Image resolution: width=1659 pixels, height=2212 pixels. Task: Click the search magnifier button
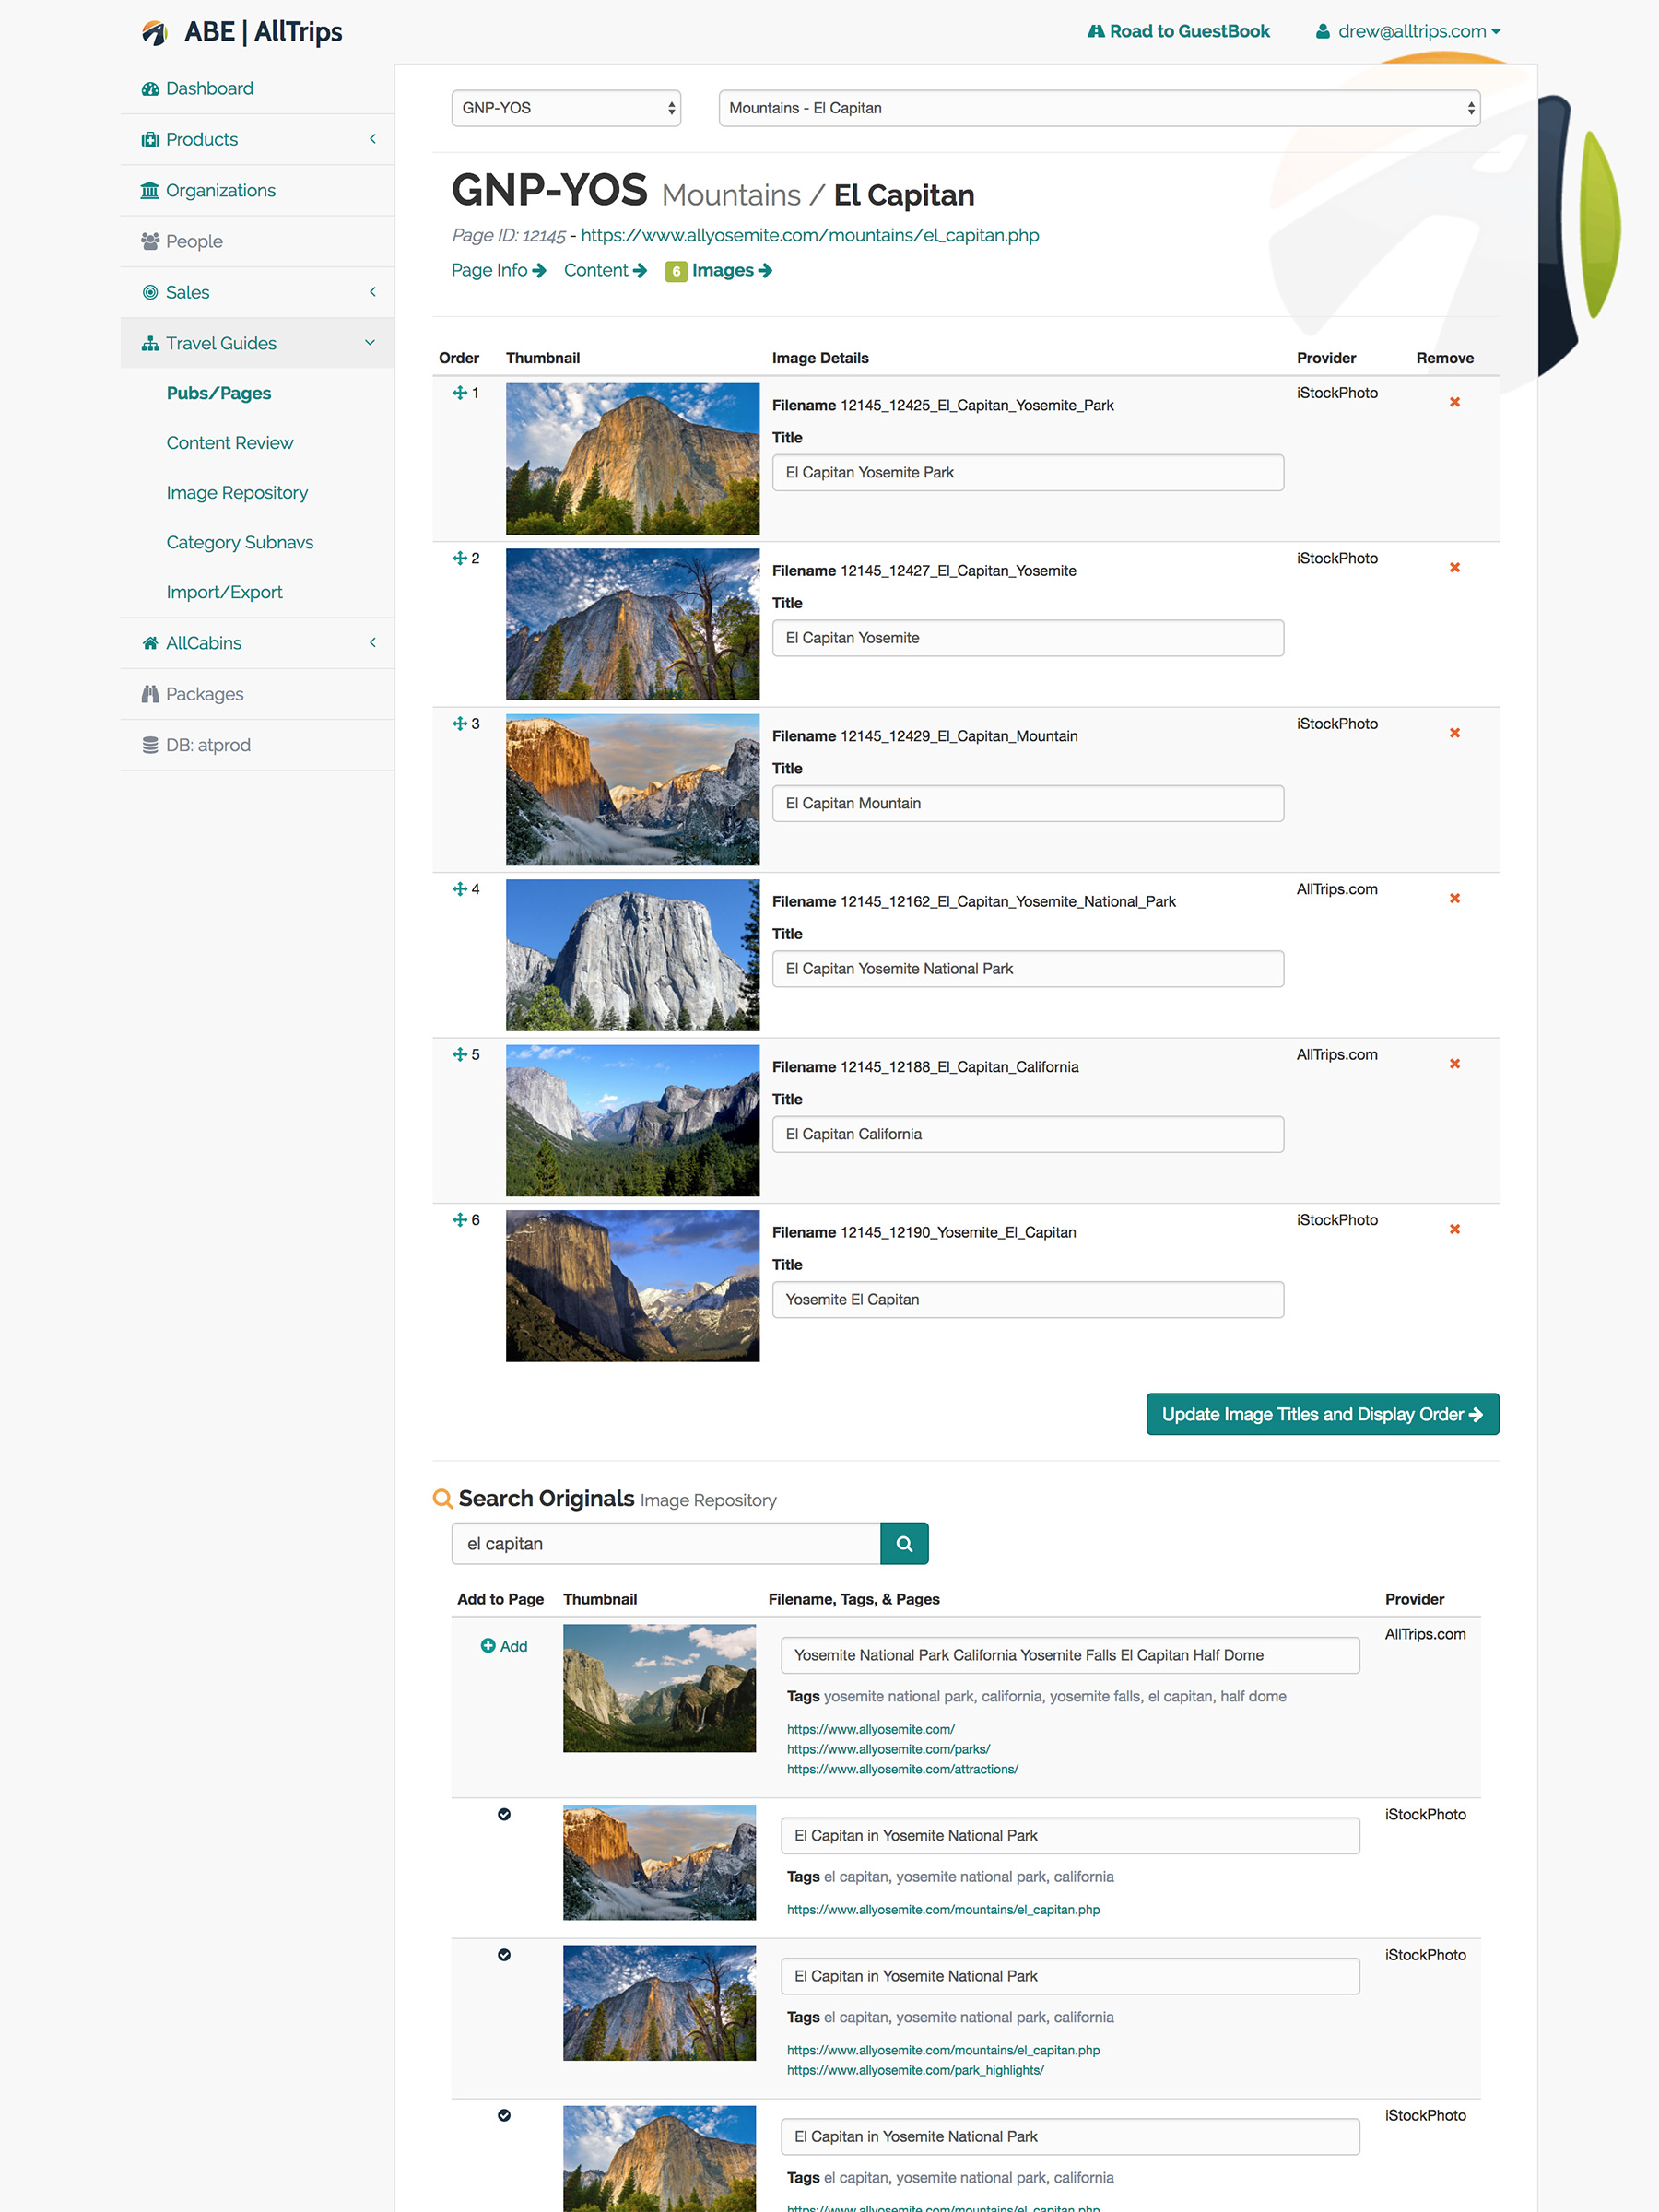tap(903, 1543)
